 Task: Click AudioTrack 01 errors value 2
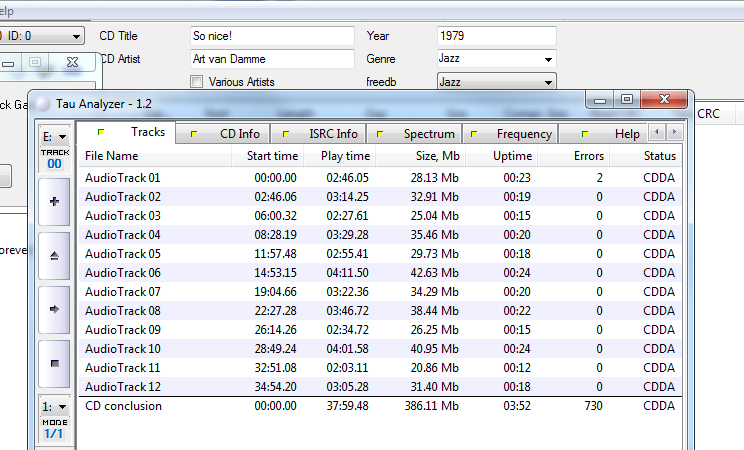[x=600, y=178]
